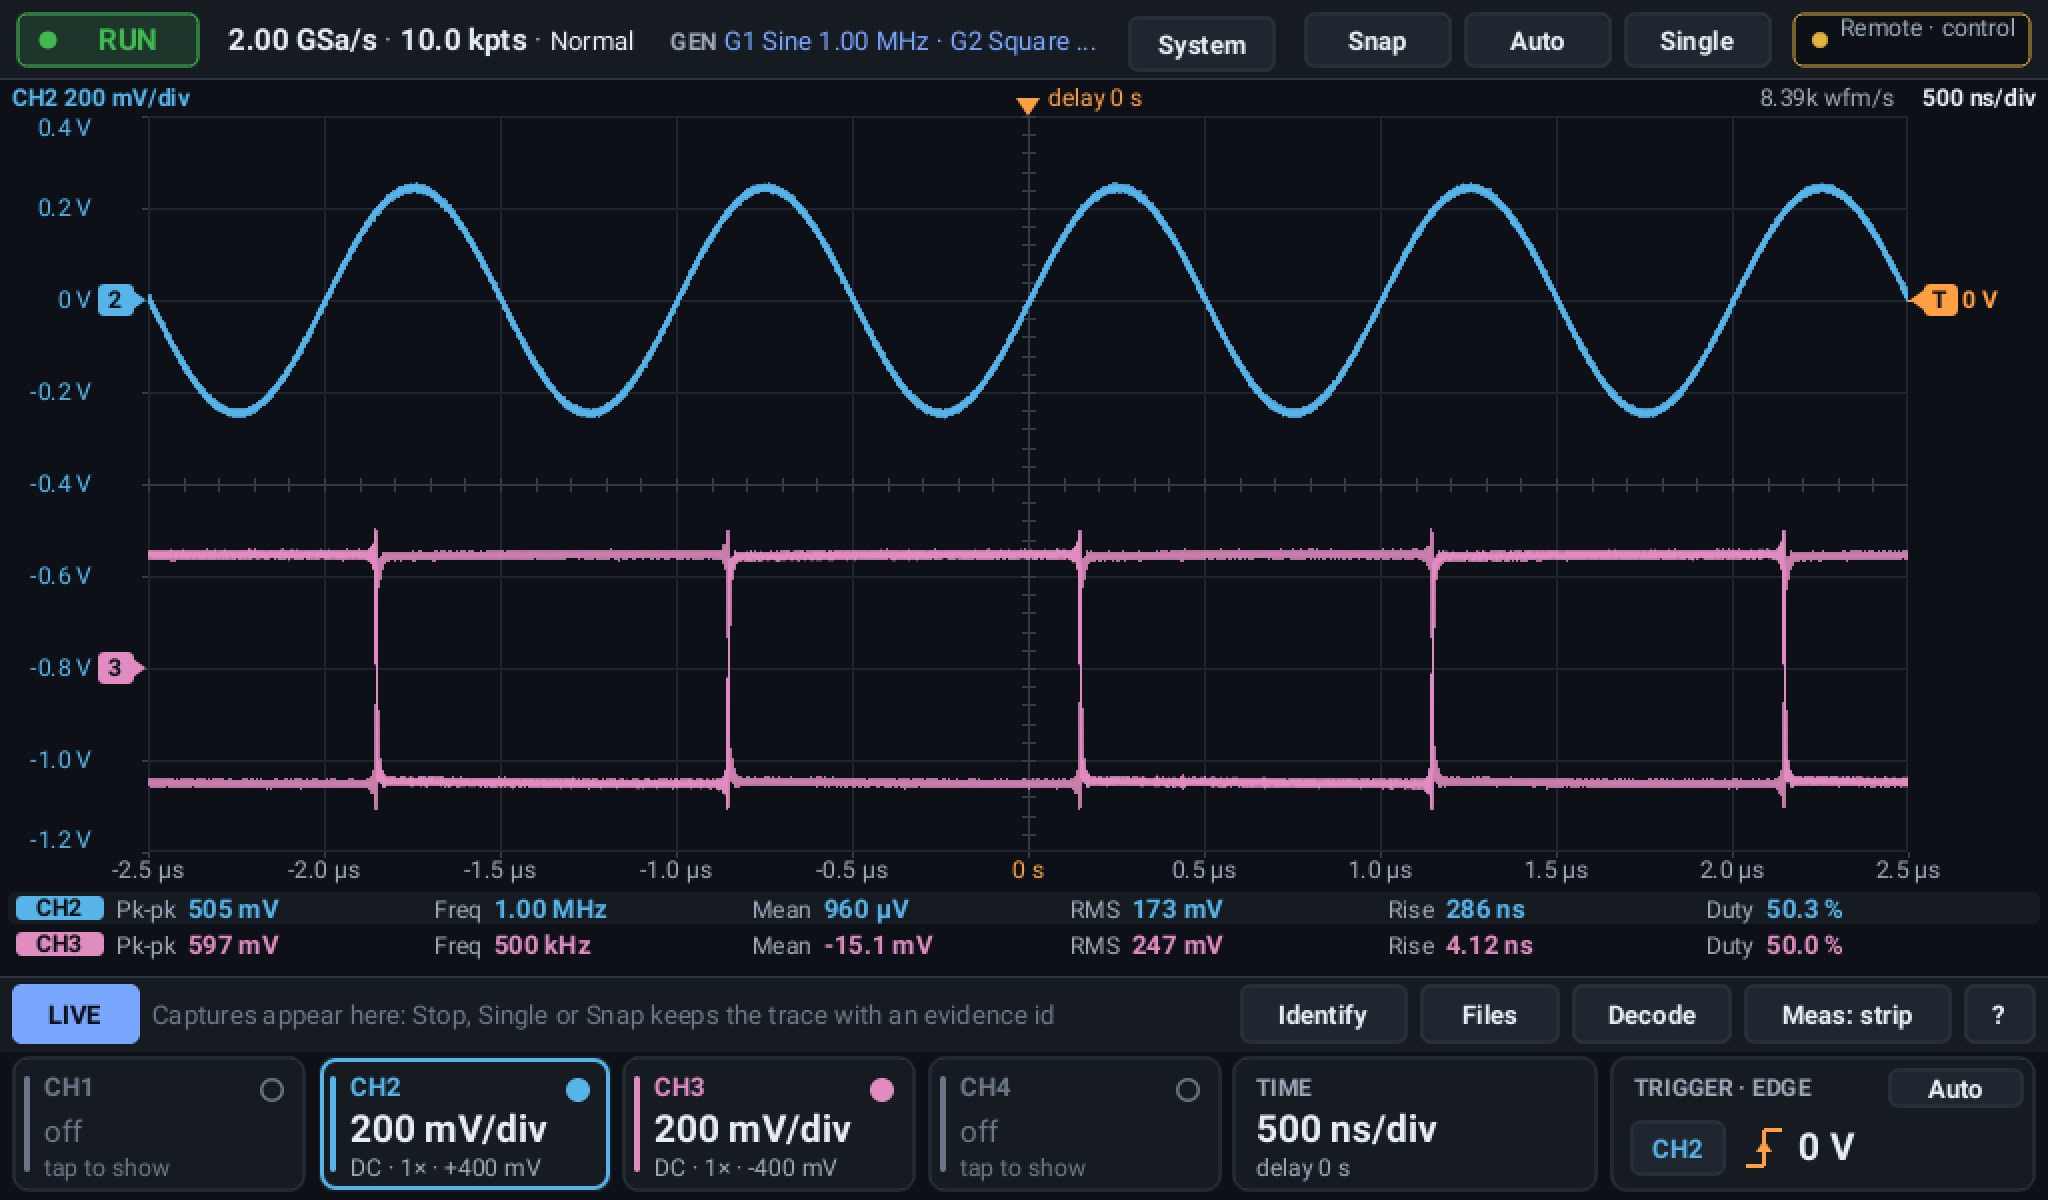Click the CH1 off channel card

click(159, 1124)
